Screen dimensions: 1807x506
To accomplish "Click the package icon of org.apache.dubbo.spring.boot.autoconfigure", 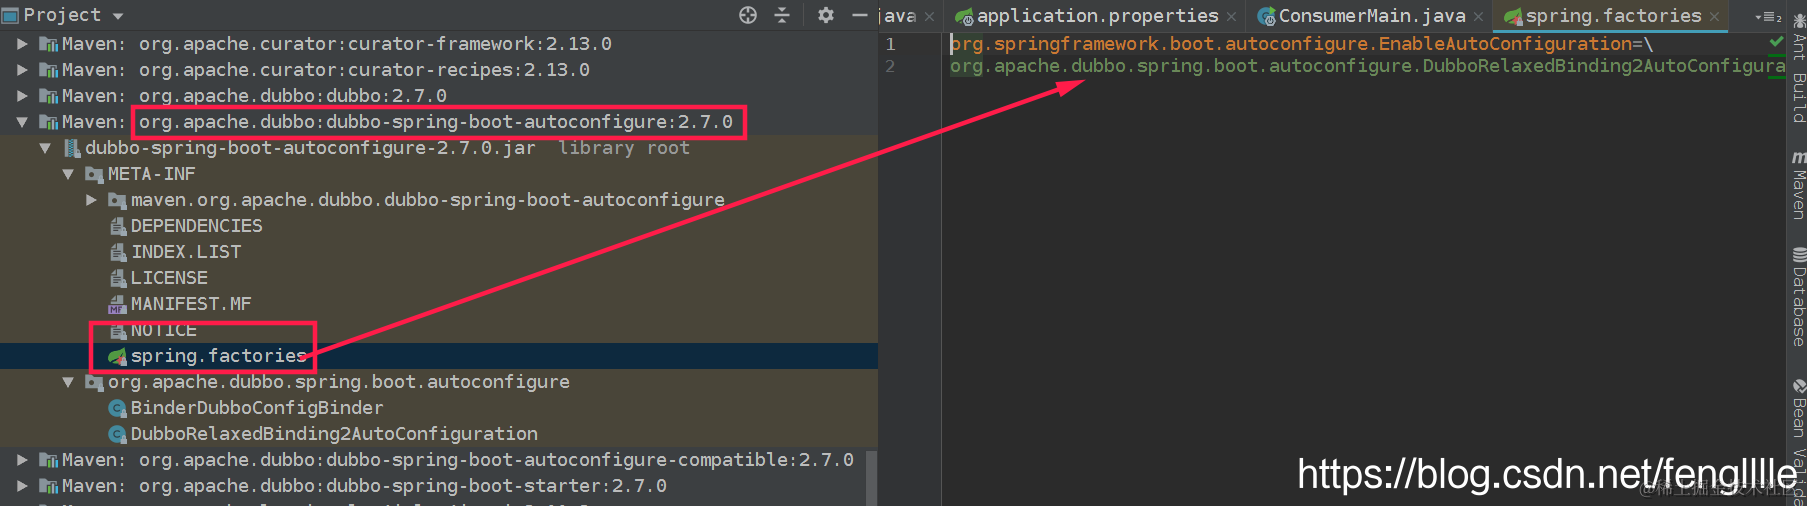I will (x=95, y=382).
